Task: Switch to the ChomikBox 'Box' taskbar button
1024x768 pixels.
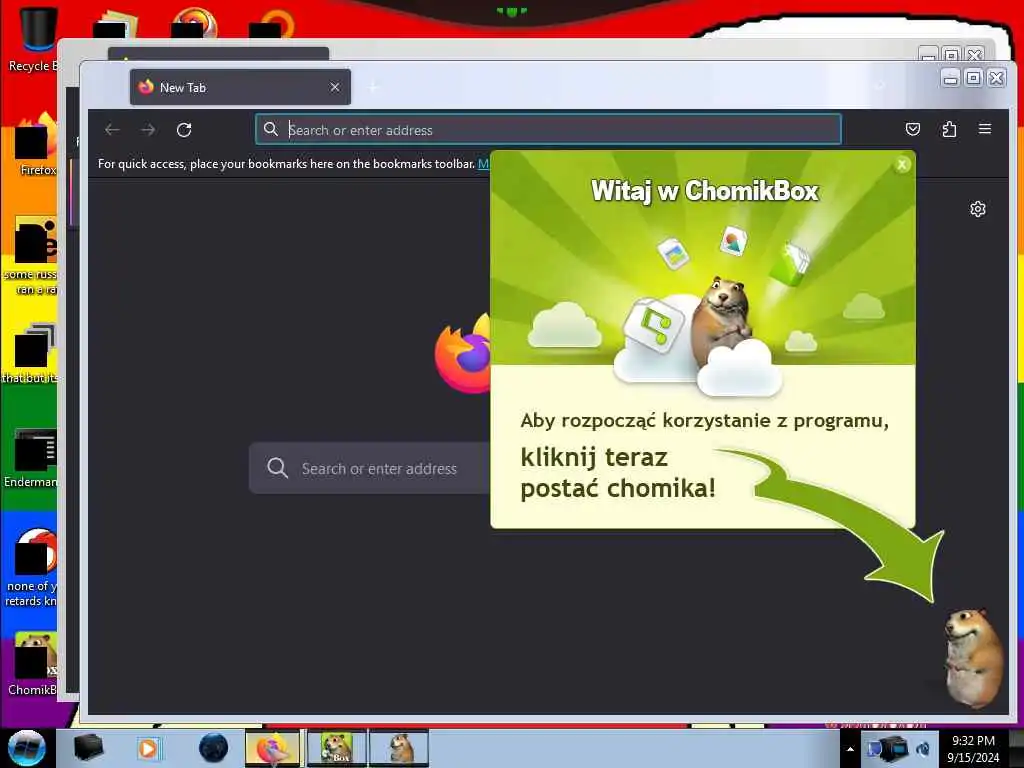Action: pyautogui.click(x=336, y=748)
